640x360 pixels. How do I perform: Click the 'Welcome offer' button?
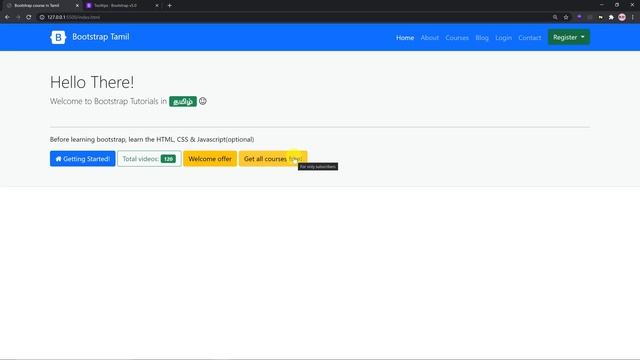click(x=210, y=159)
